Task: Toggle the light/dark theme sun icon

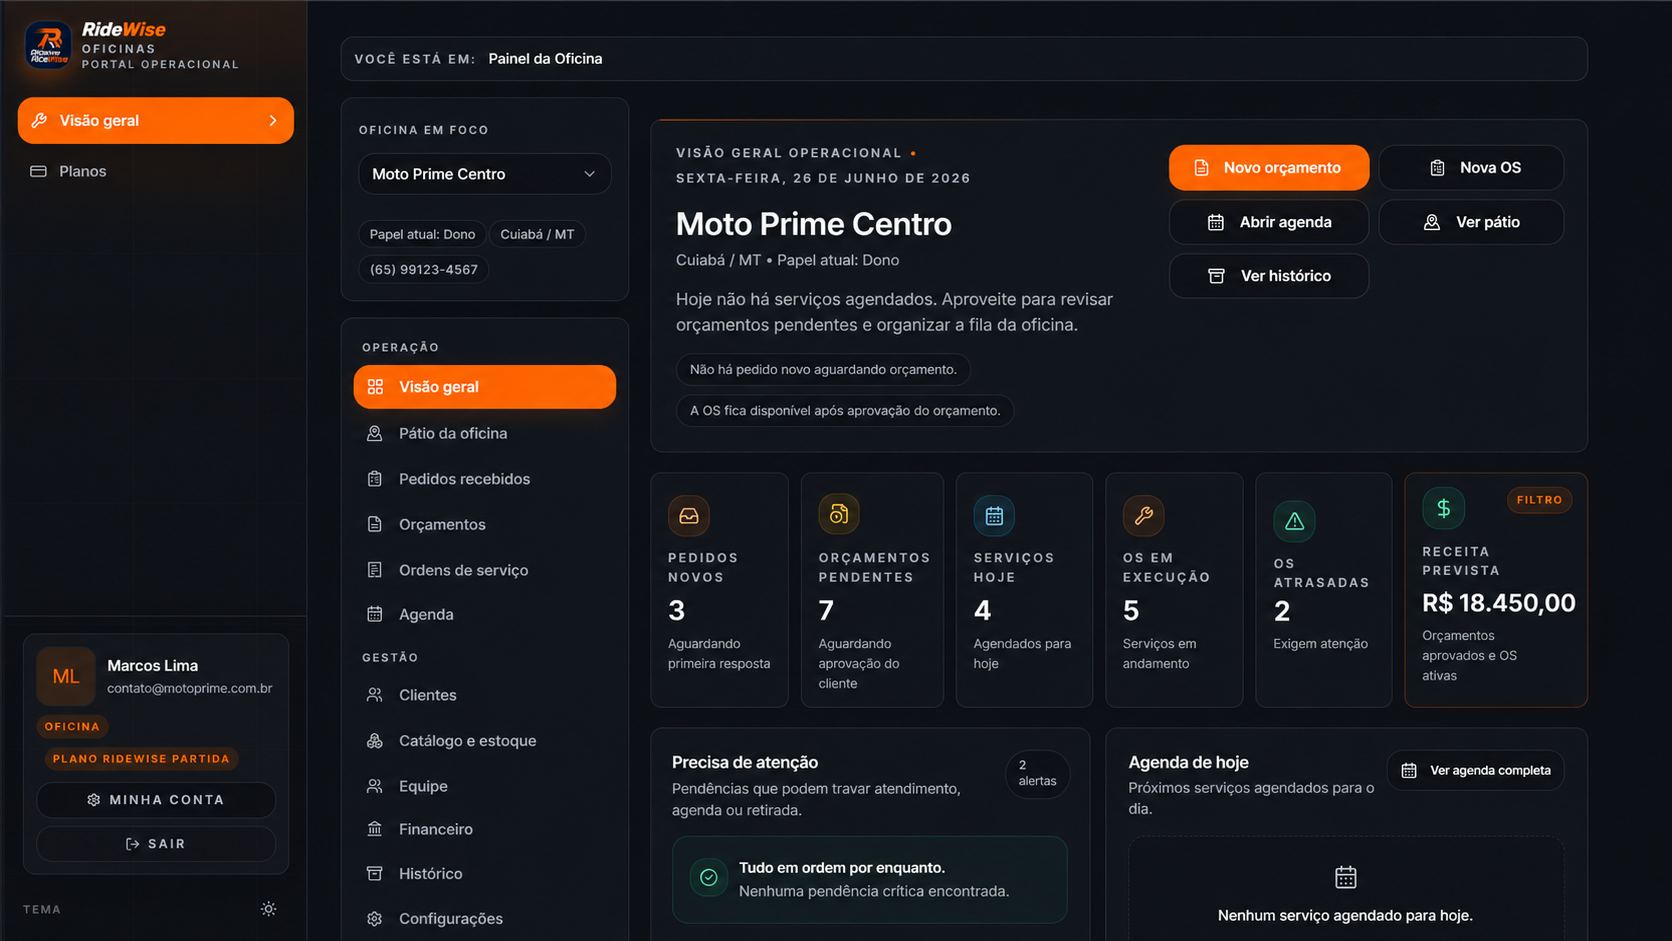Action: click(x=268, y=909)
